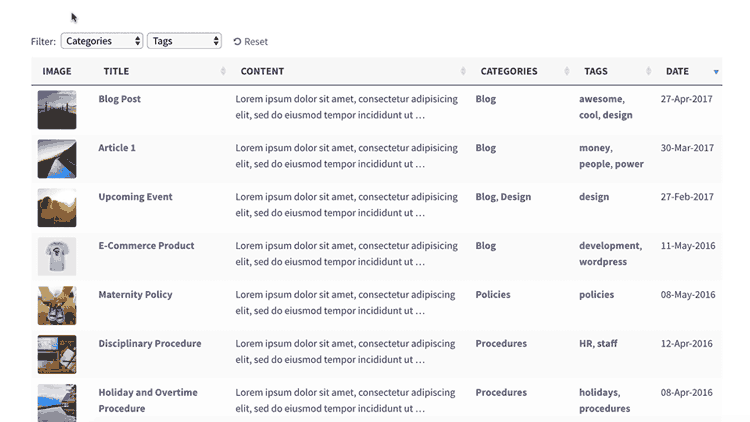The height and width of the screenshot is (422, 750).
Task: Open the Blog Post thumbnail image
Action: pos(57,110)
